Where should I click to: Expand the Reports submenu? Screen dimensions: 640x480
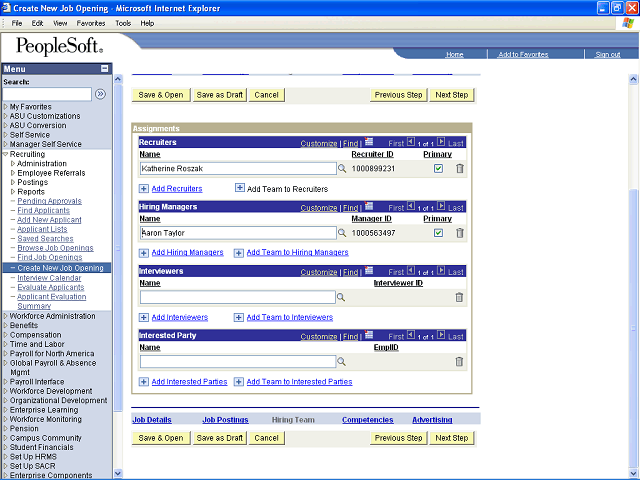13,192
